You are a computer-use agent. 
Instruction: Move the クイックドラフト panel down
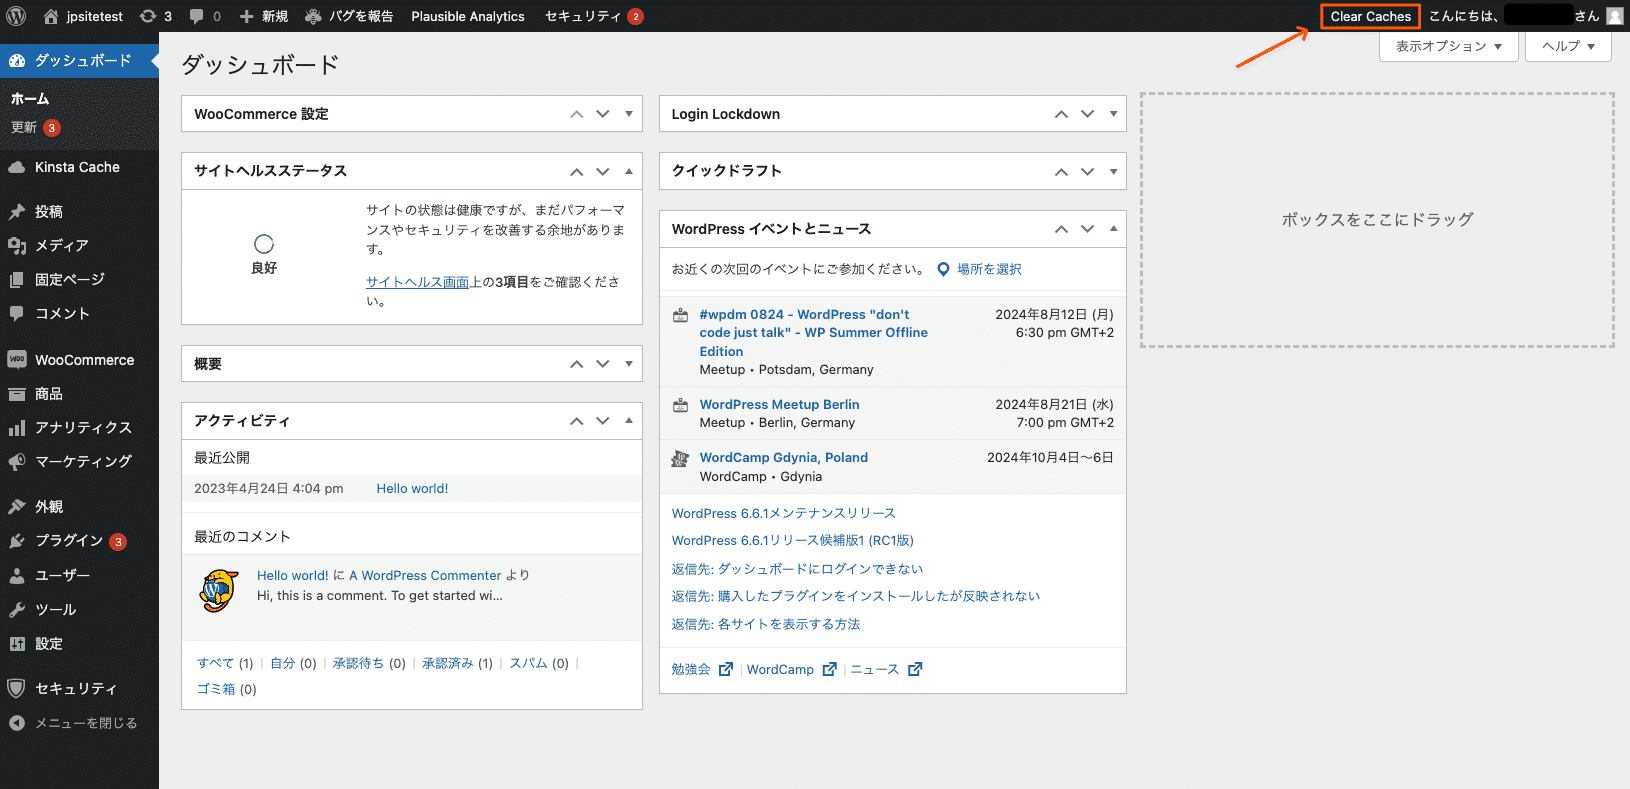[x=1087, y=171]
